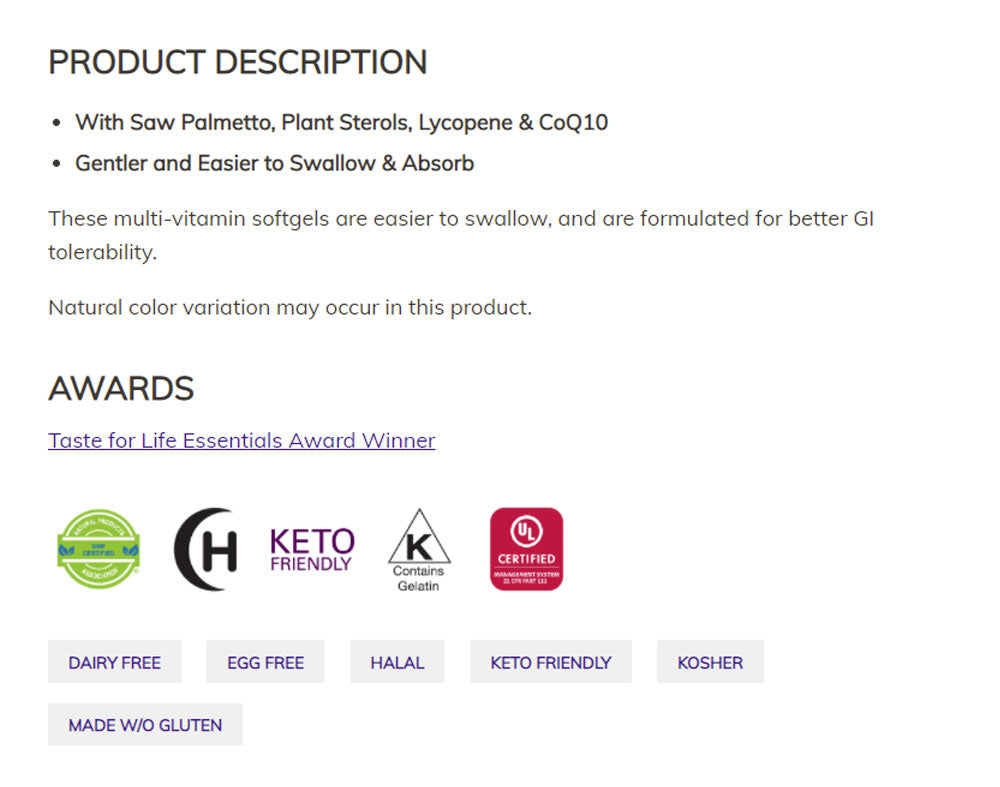Click the Kosher K triangle symbol
The height and width of the screenshot is (787, 1000).
pos(419,538)
